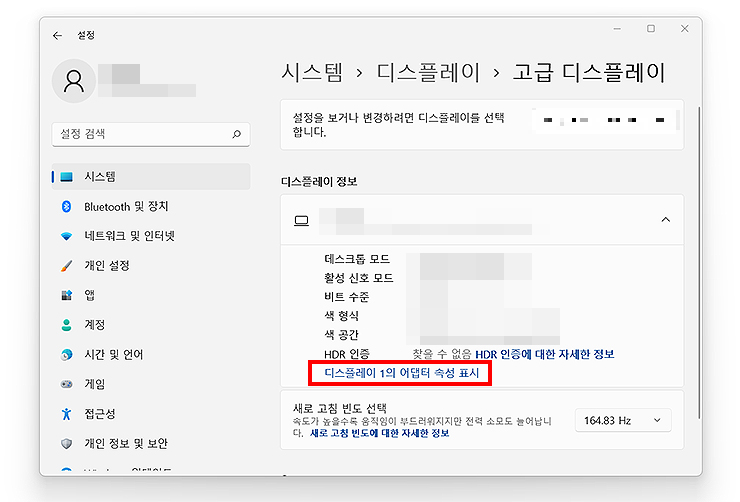Viewport: 740px width, 502px height.
Task: Click the 디스플레이 정보 section heading
Action: pyautogui.click(x=319, y=182)
